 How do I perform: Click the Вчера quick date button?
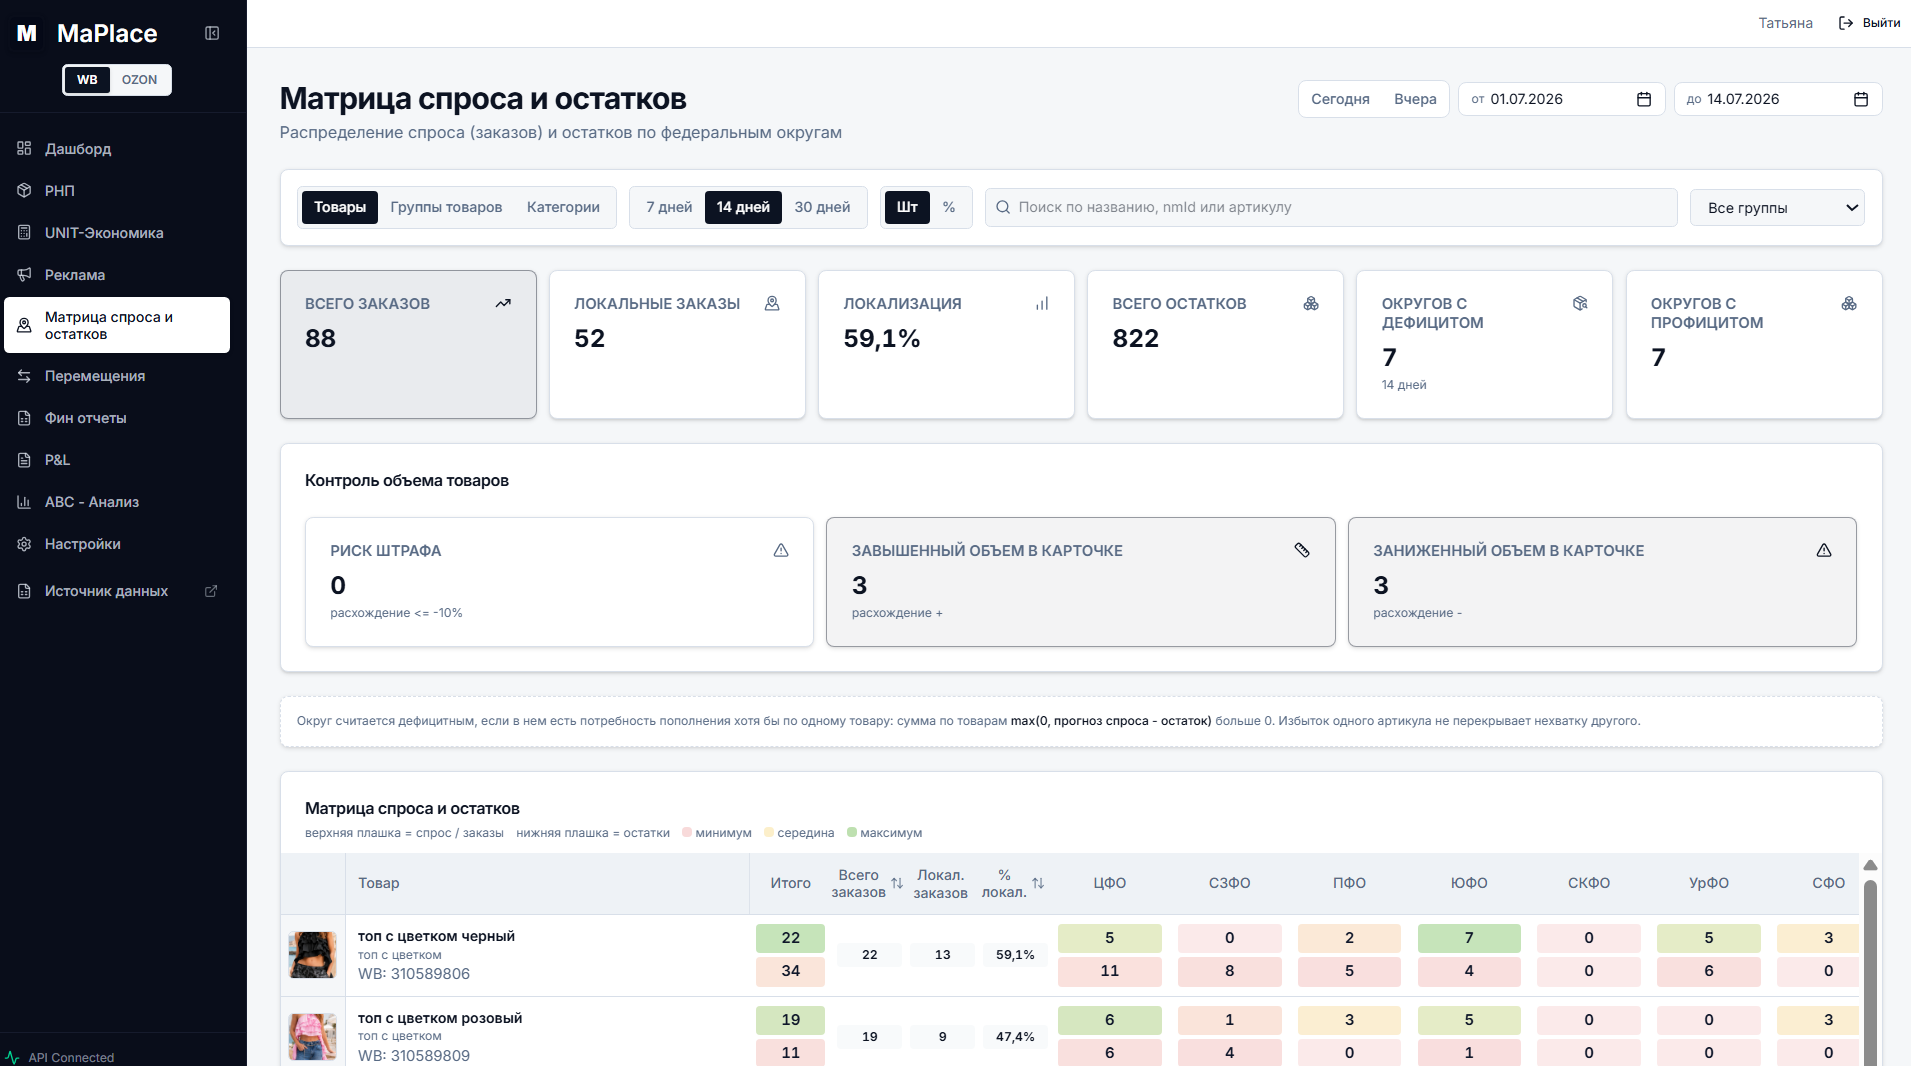pyautogui.click(x=1415, y=99)
